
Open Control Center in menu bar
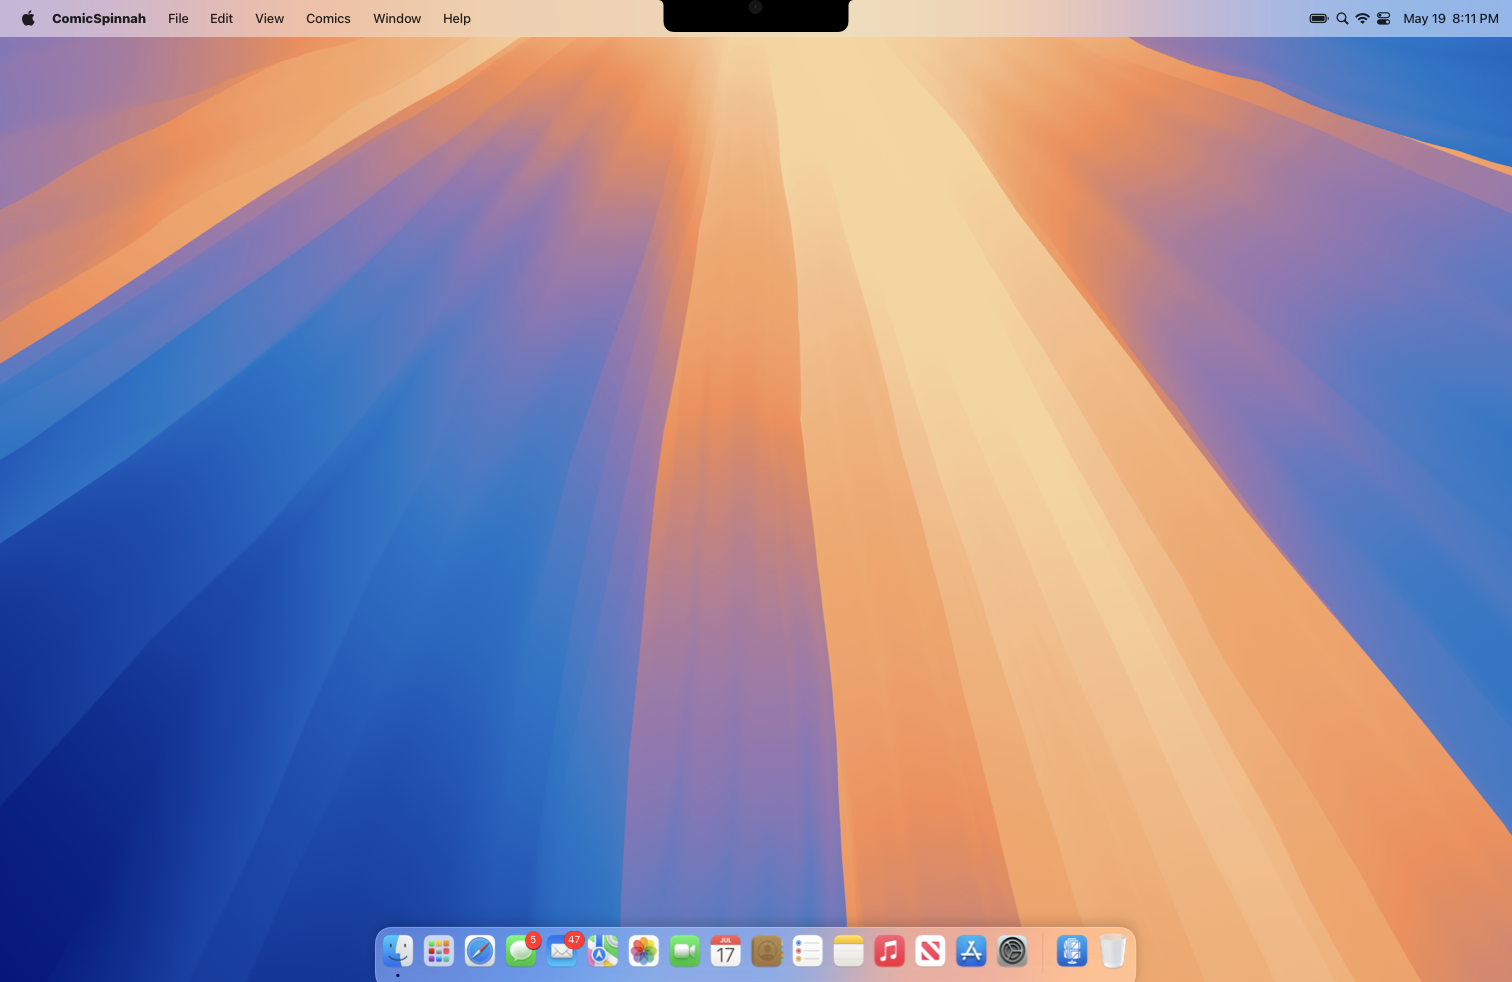click(1384, 18)
